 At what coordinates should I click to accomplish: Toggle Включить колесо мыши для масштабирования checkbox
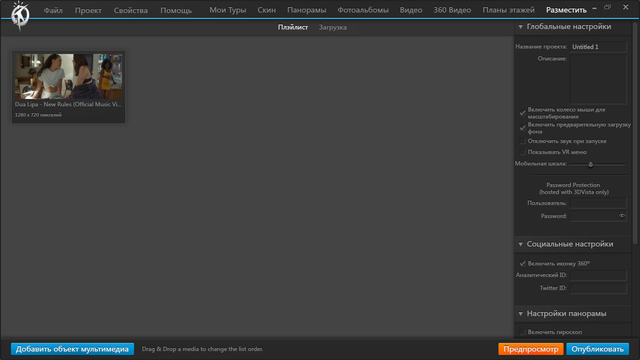(522, 113)
